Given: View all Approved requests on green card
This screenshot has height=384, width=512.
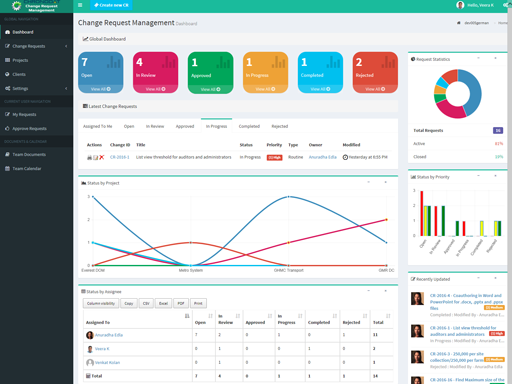Looking at the screenshot, I should [210, 89].
